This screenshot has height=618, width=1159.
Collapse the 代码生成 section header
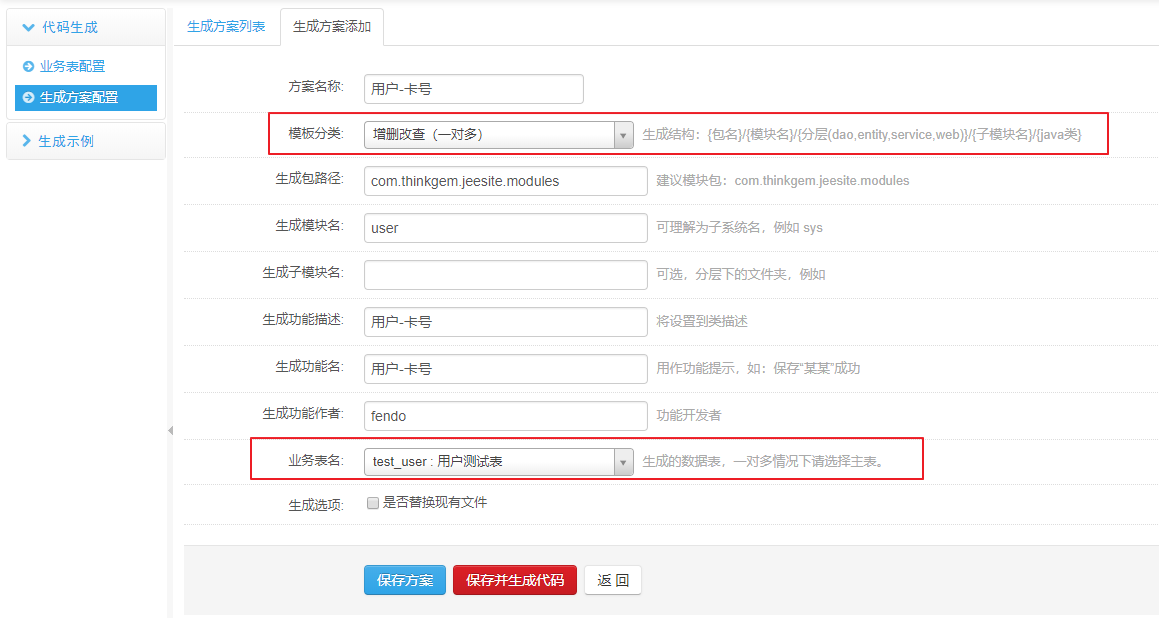point(86,27)
